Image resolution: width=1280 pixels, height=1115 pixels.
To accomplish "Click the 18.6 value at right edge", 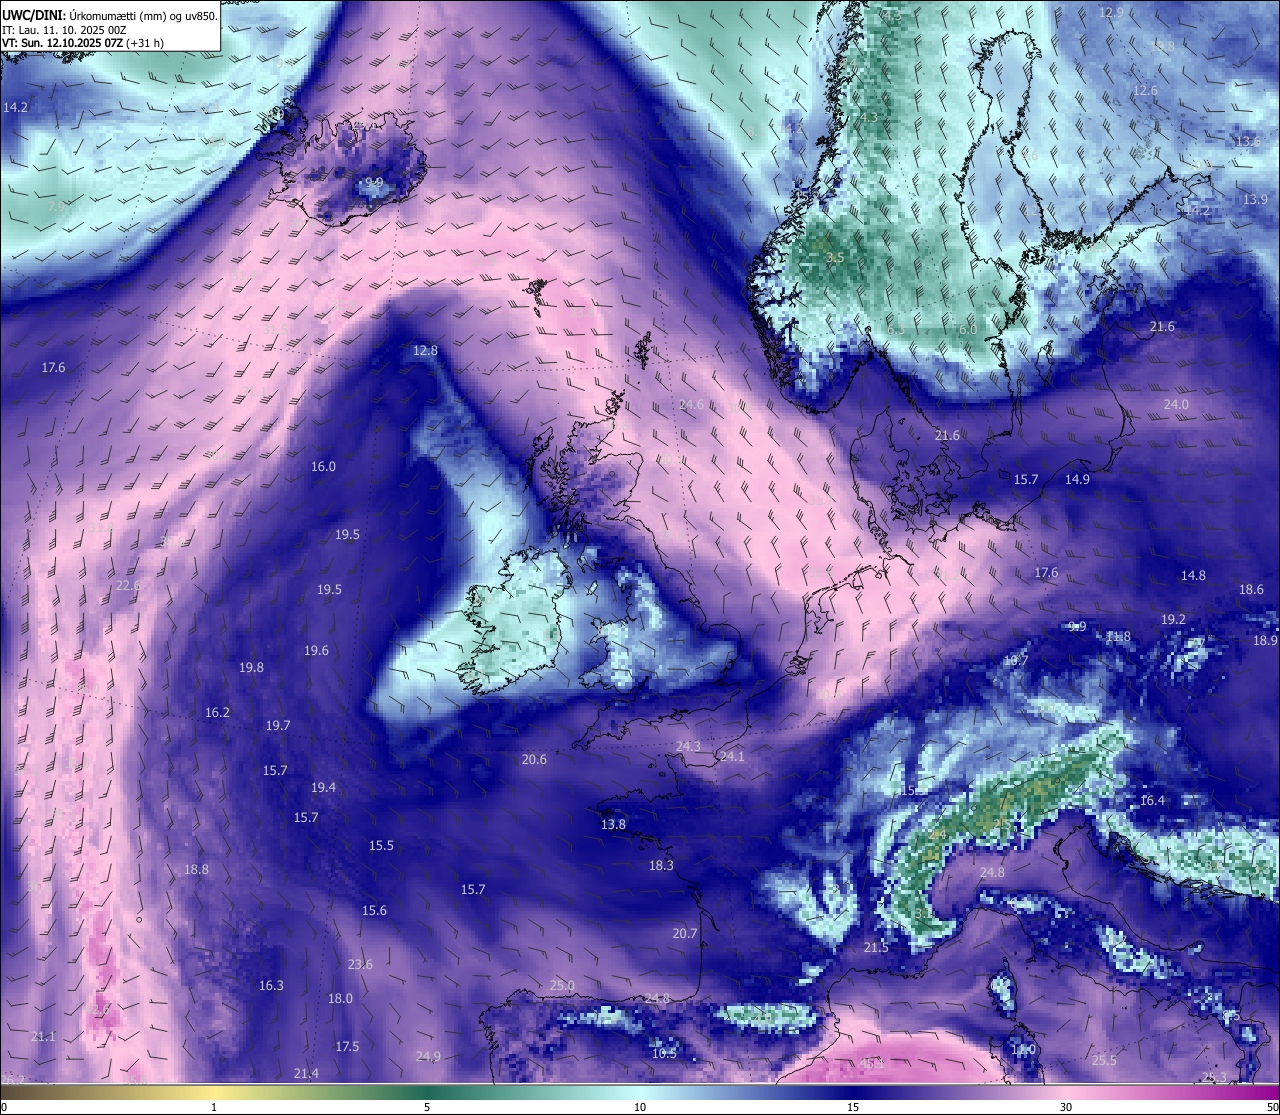I will point(1251,590).
